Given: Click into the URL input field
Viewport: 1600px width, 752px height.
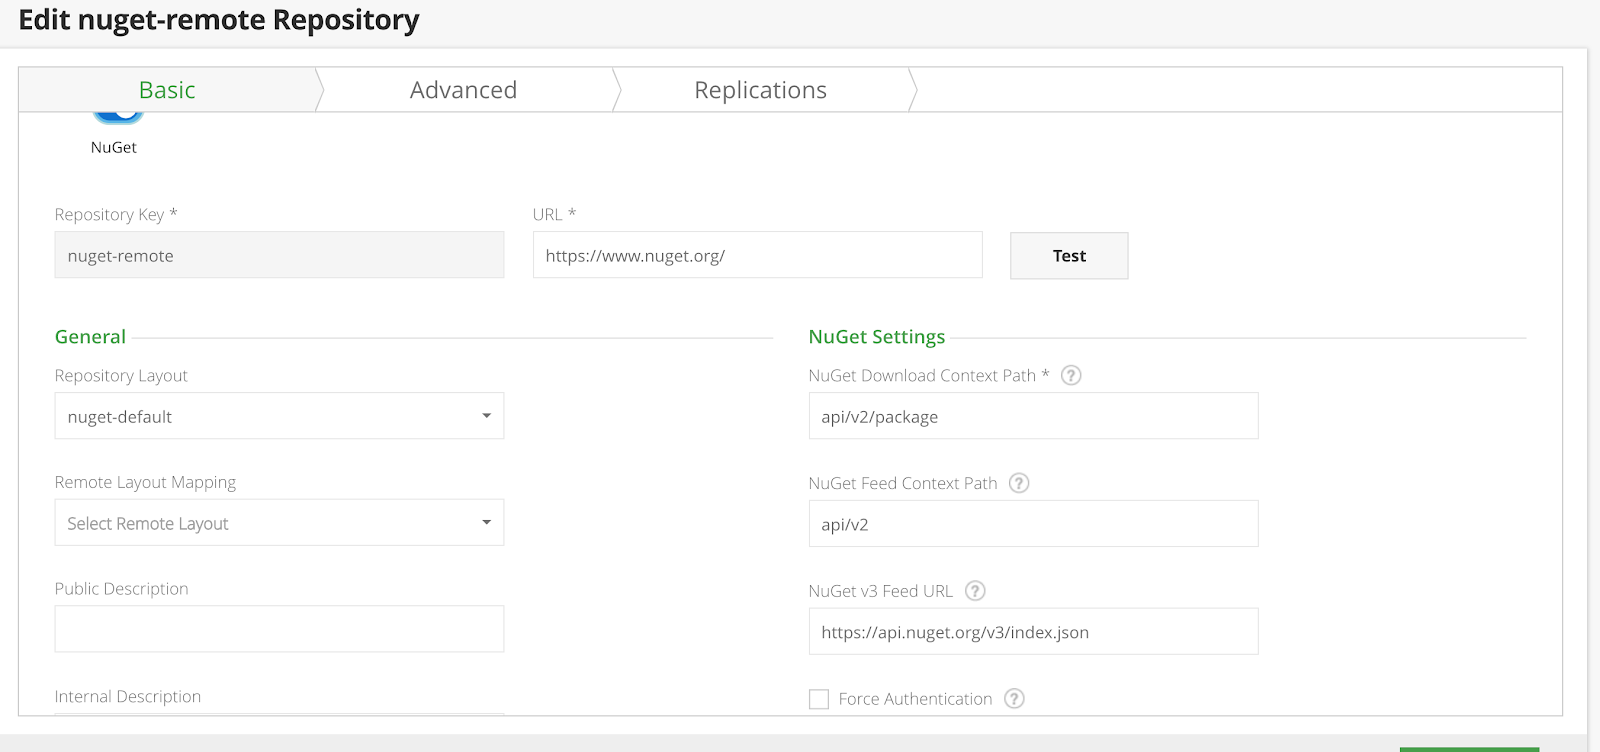Looking at the screenshot, I should 757,255.
